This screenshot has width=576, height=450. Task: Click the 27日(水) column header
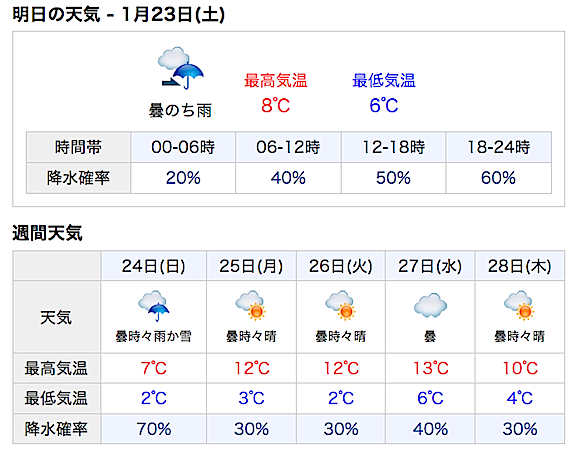pyautogui.click(x=430, y=266)
